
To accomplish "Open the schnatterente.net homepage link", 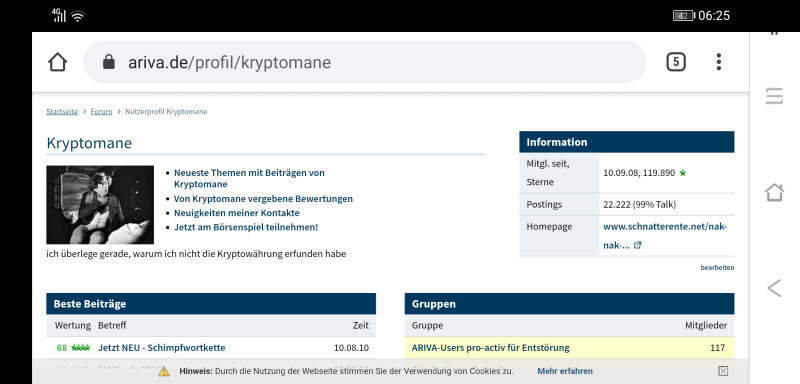I will pos(665,236).
